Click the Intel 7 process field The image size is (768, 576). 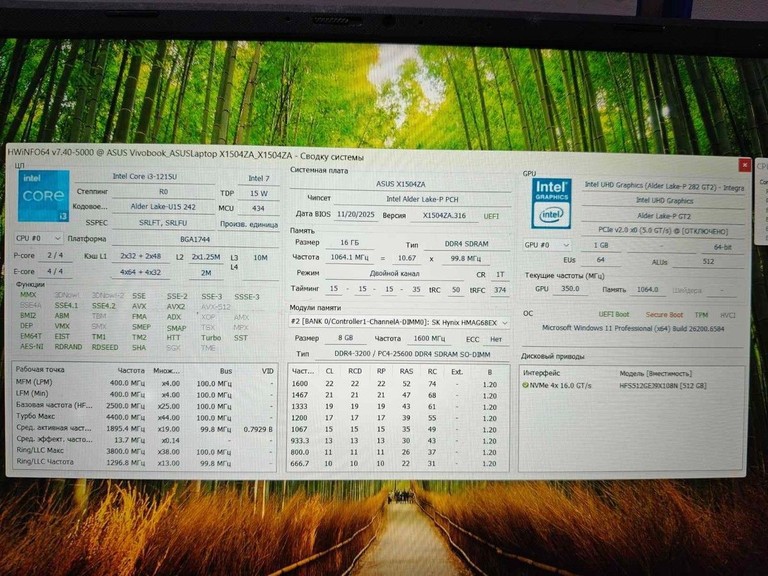[x=259, y=178]
